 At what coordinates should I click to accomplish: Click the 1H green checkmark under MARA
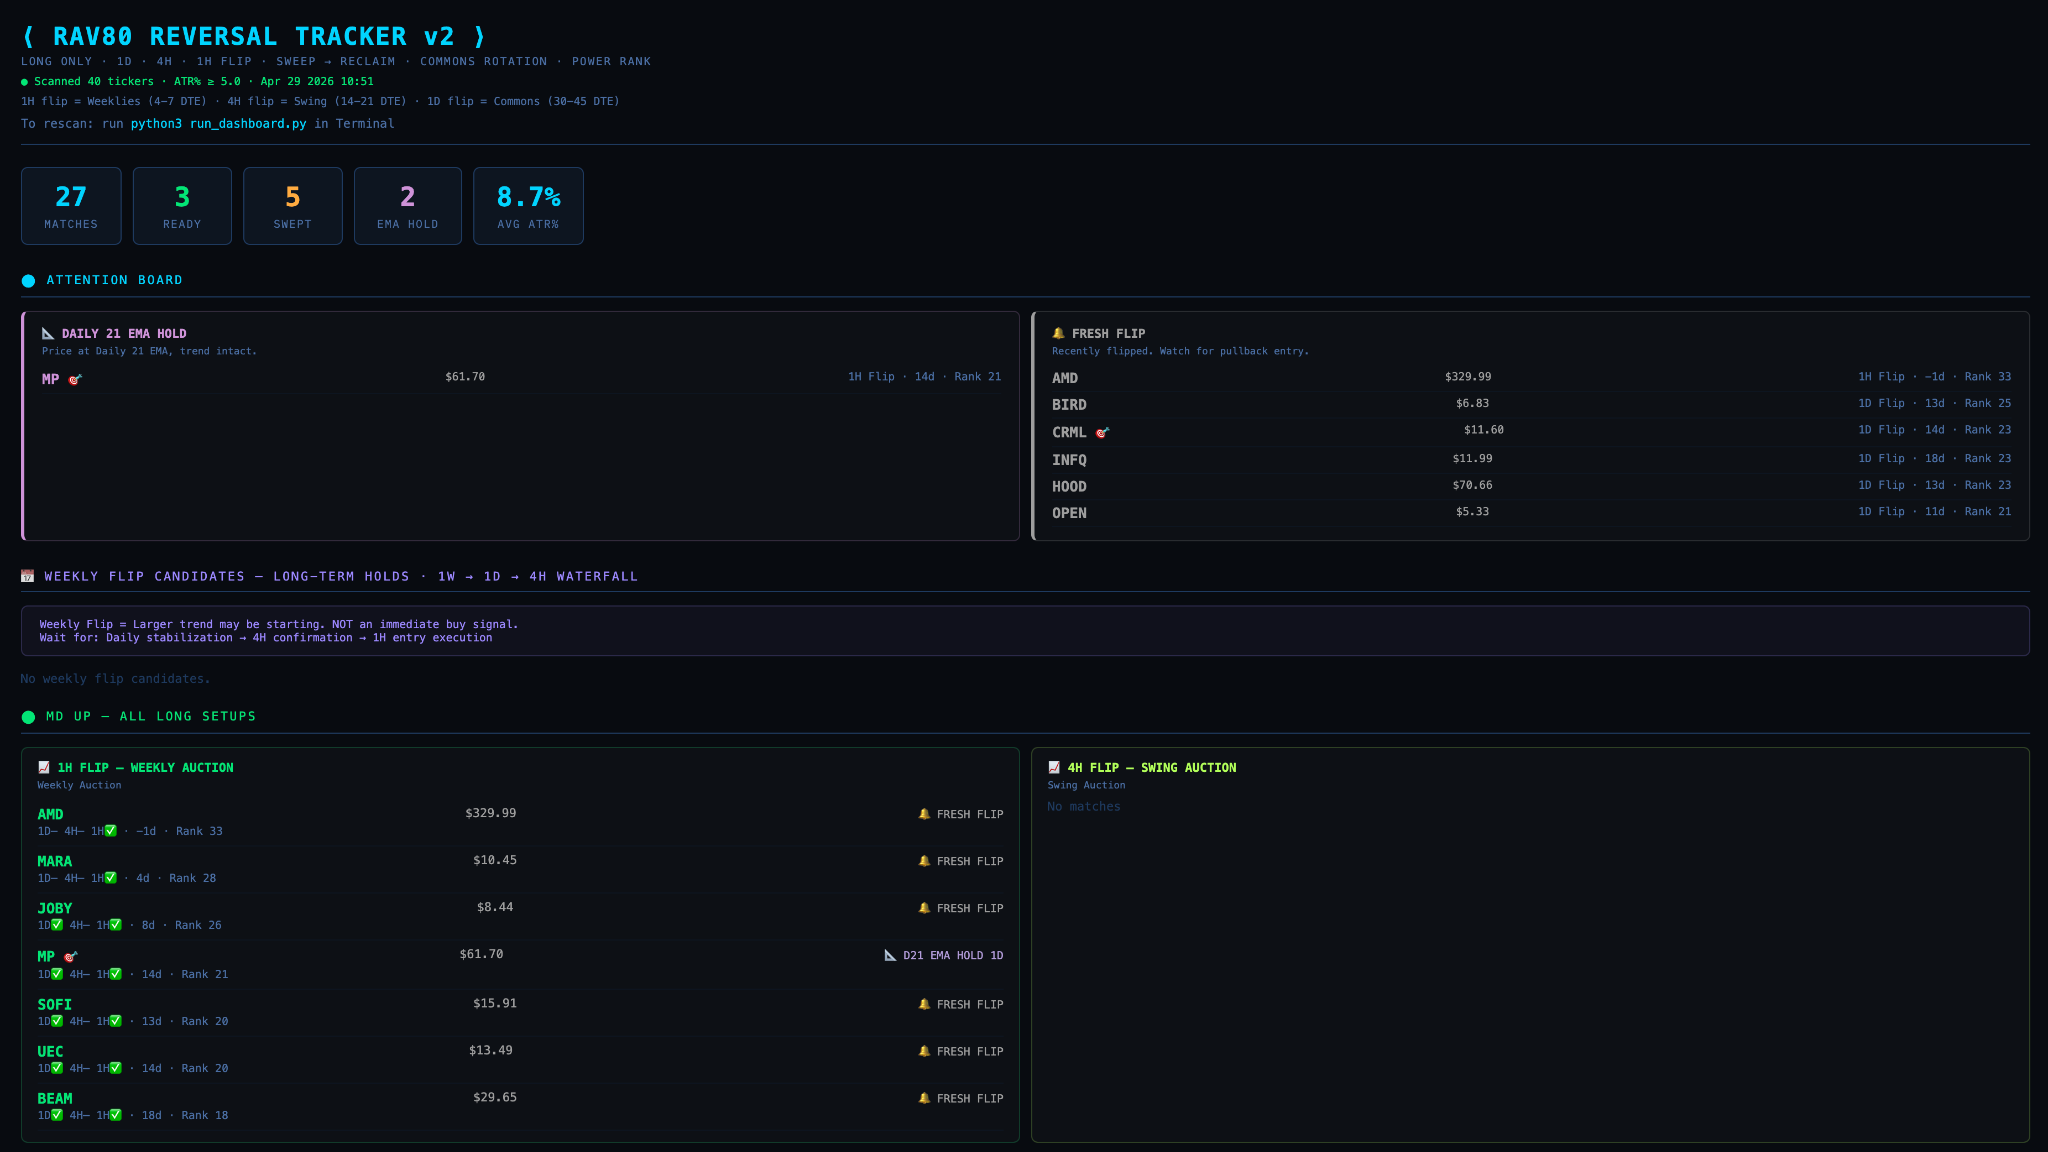coord(111,878)
